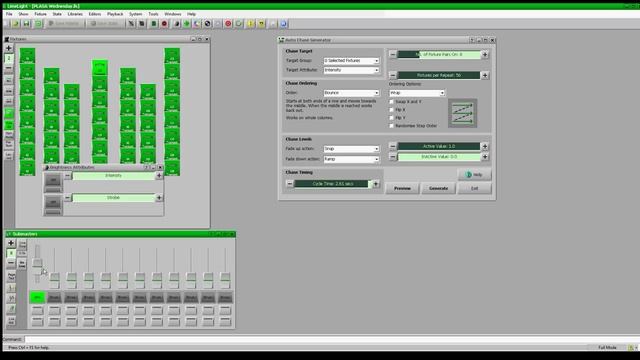
Task: Open the Fade up action dropdown
Action: (351, 149)
